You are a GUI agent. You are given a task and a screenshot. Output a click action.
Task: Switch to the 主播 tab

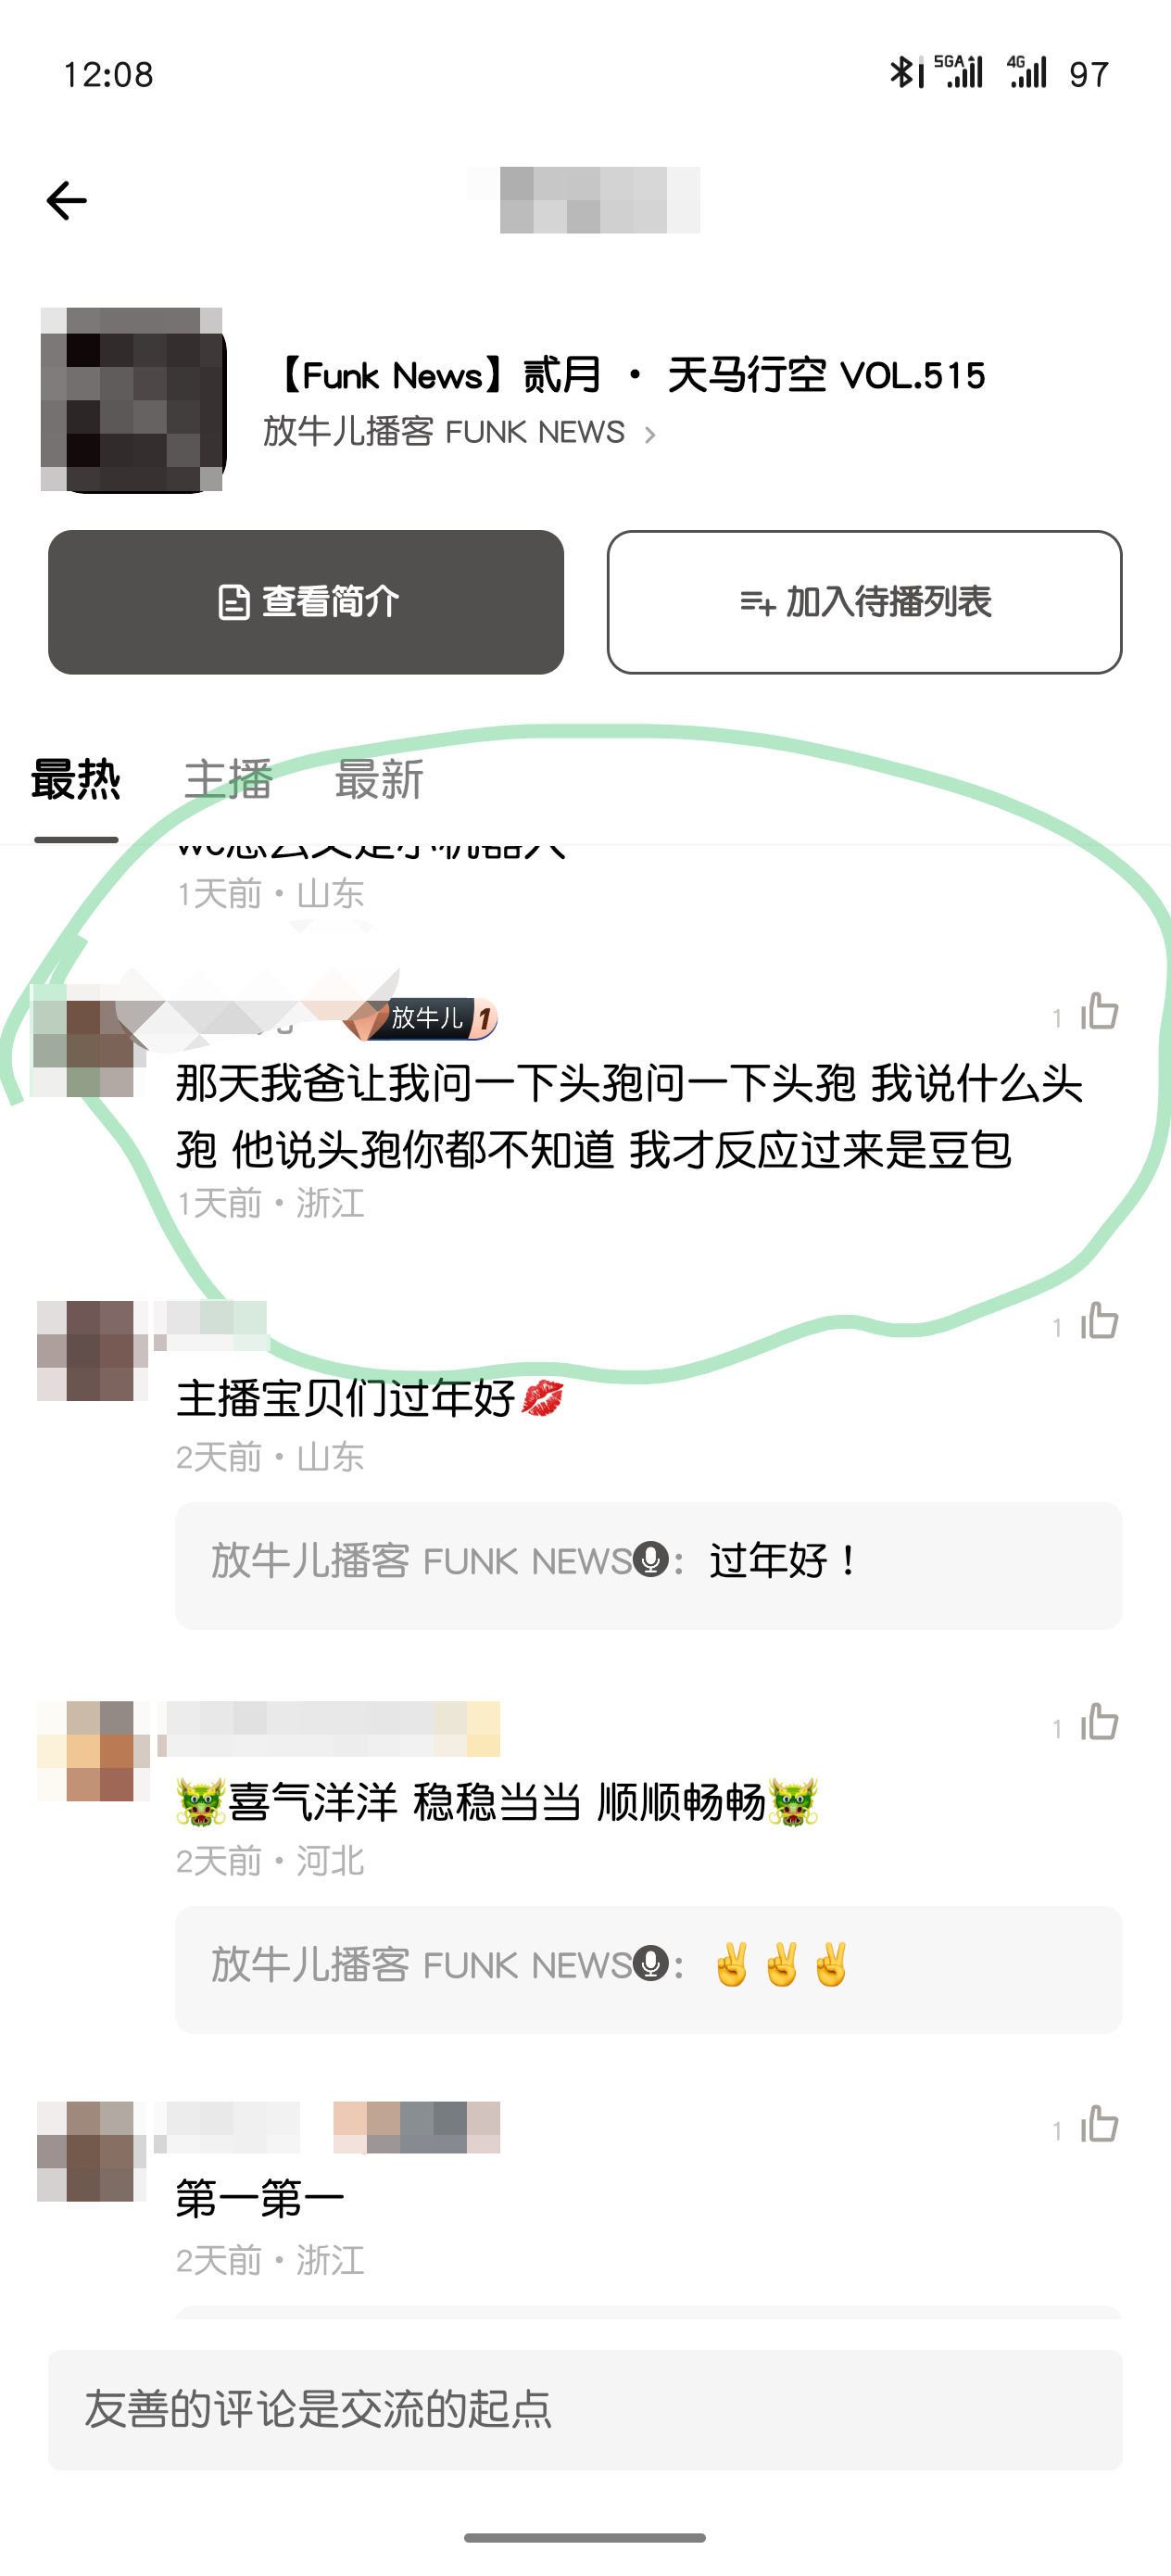[x=228, y=780]
